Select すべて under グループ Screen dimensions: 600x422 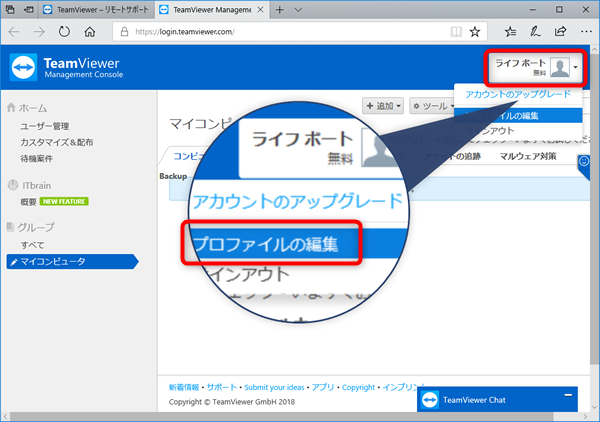tap(33, 245)
